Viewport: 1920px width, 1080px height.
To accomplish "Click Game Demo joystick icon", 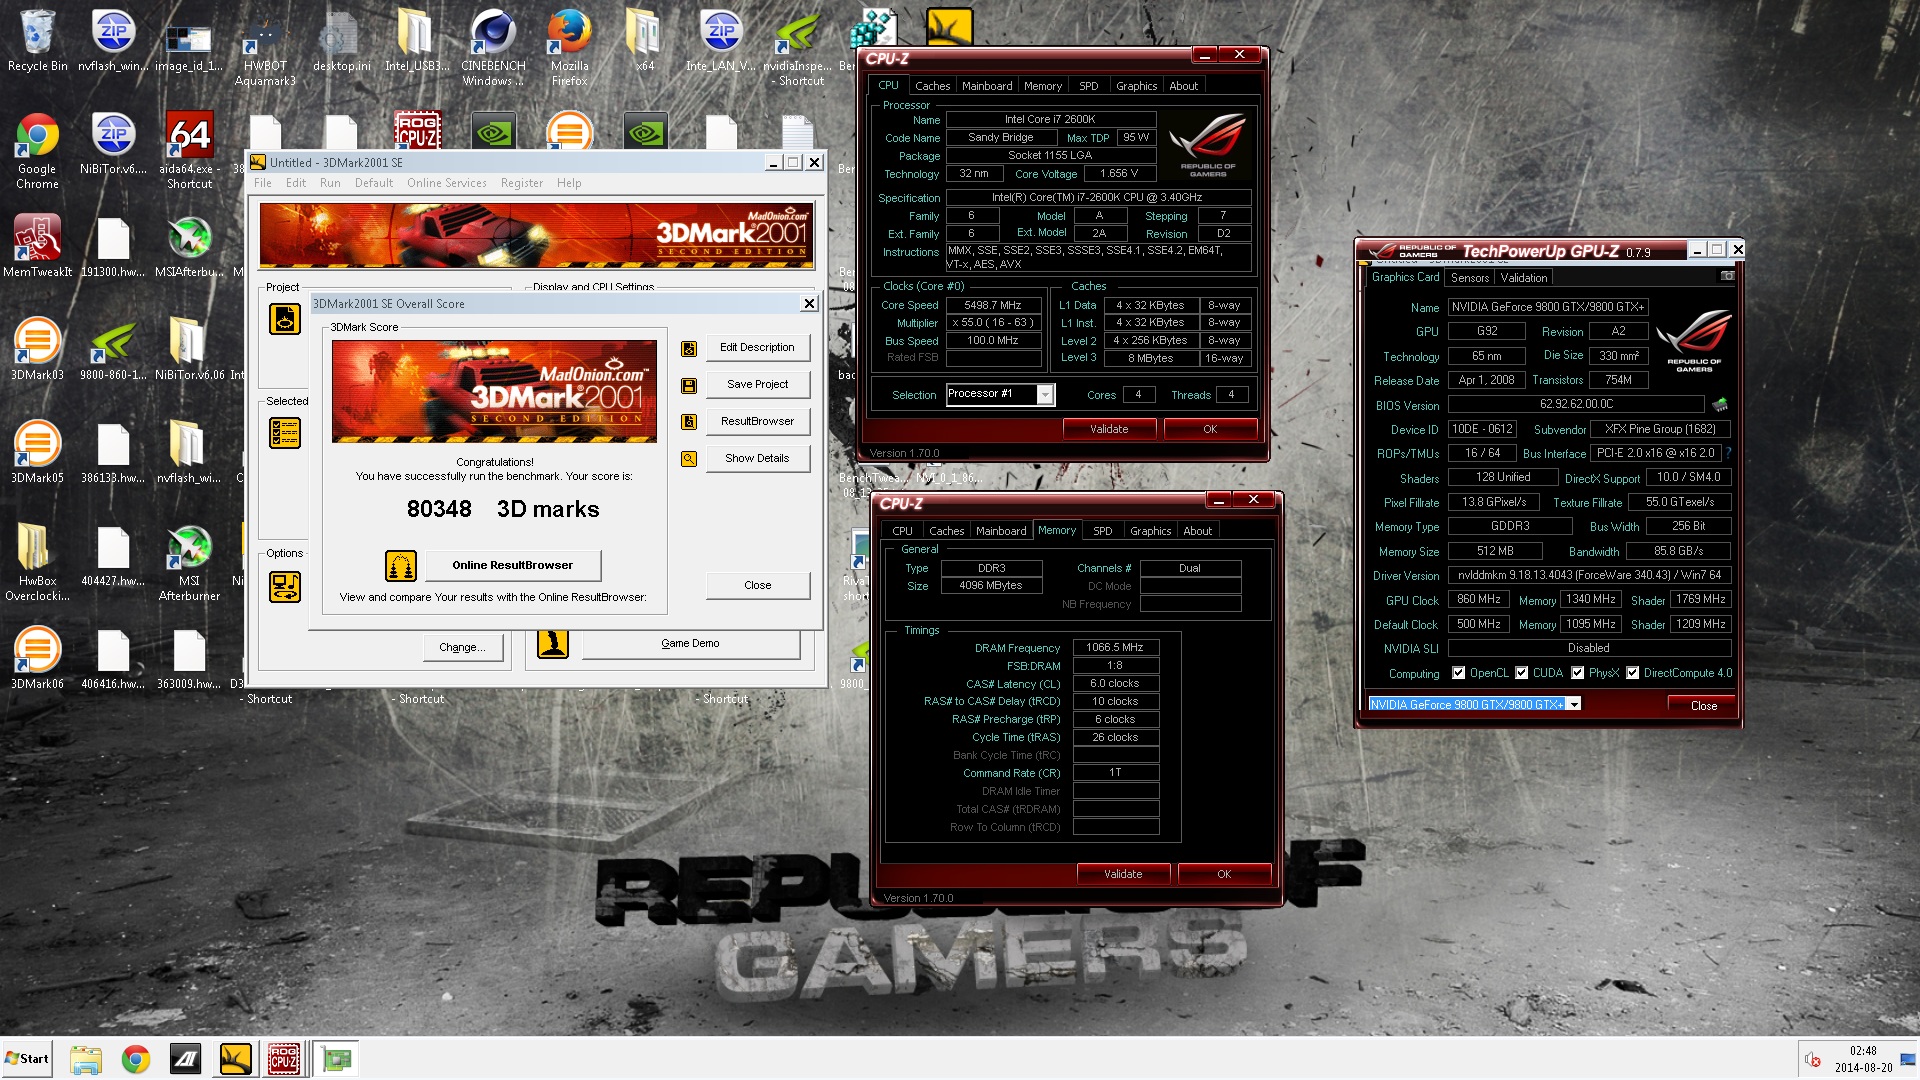I will [553, 643].
